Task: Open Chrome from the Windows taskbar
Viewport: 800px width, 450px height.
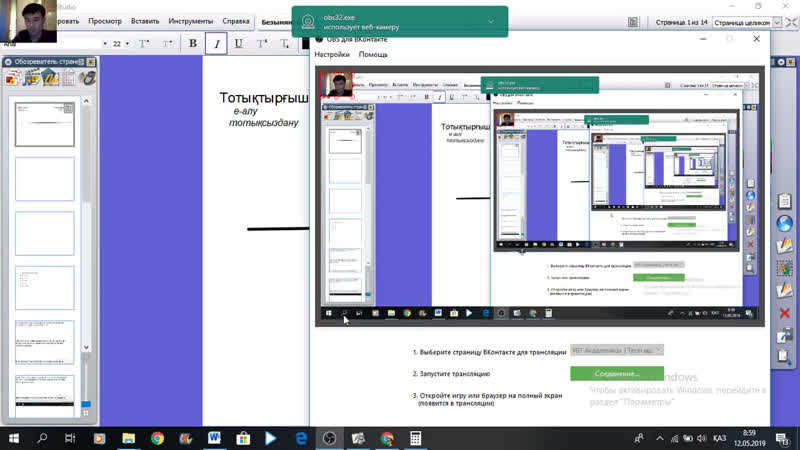Action: coord(158,438)
